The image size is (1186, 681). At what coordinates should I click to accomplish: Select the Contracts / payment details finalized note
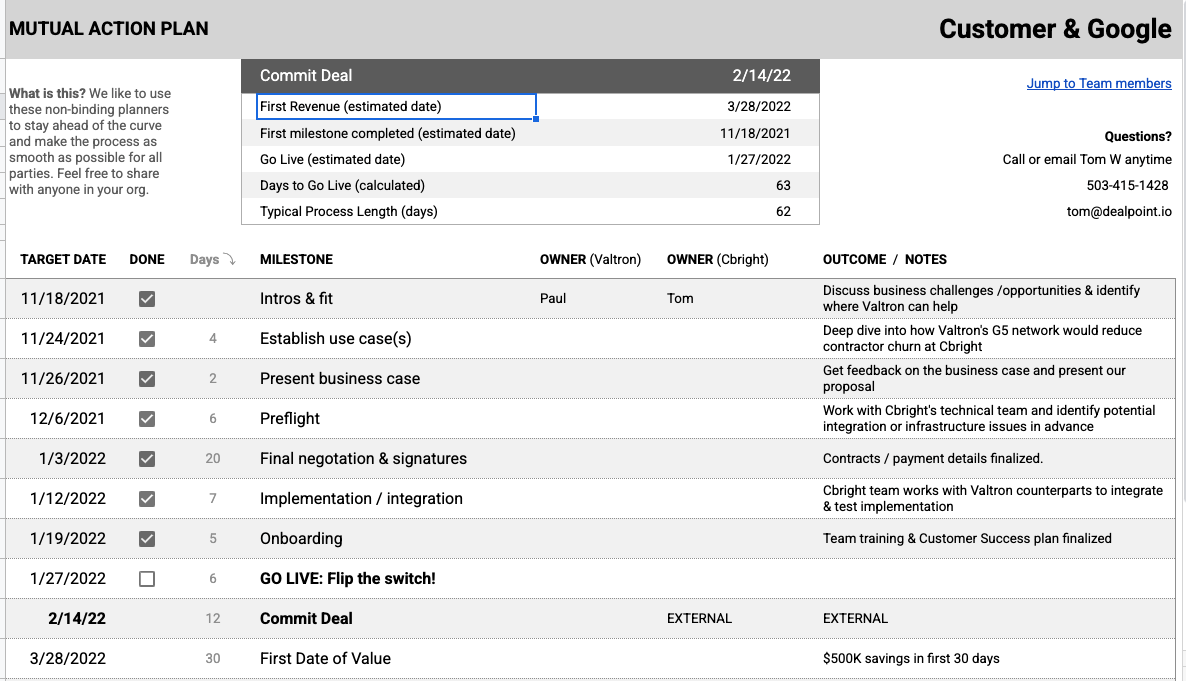click(933, 459)
